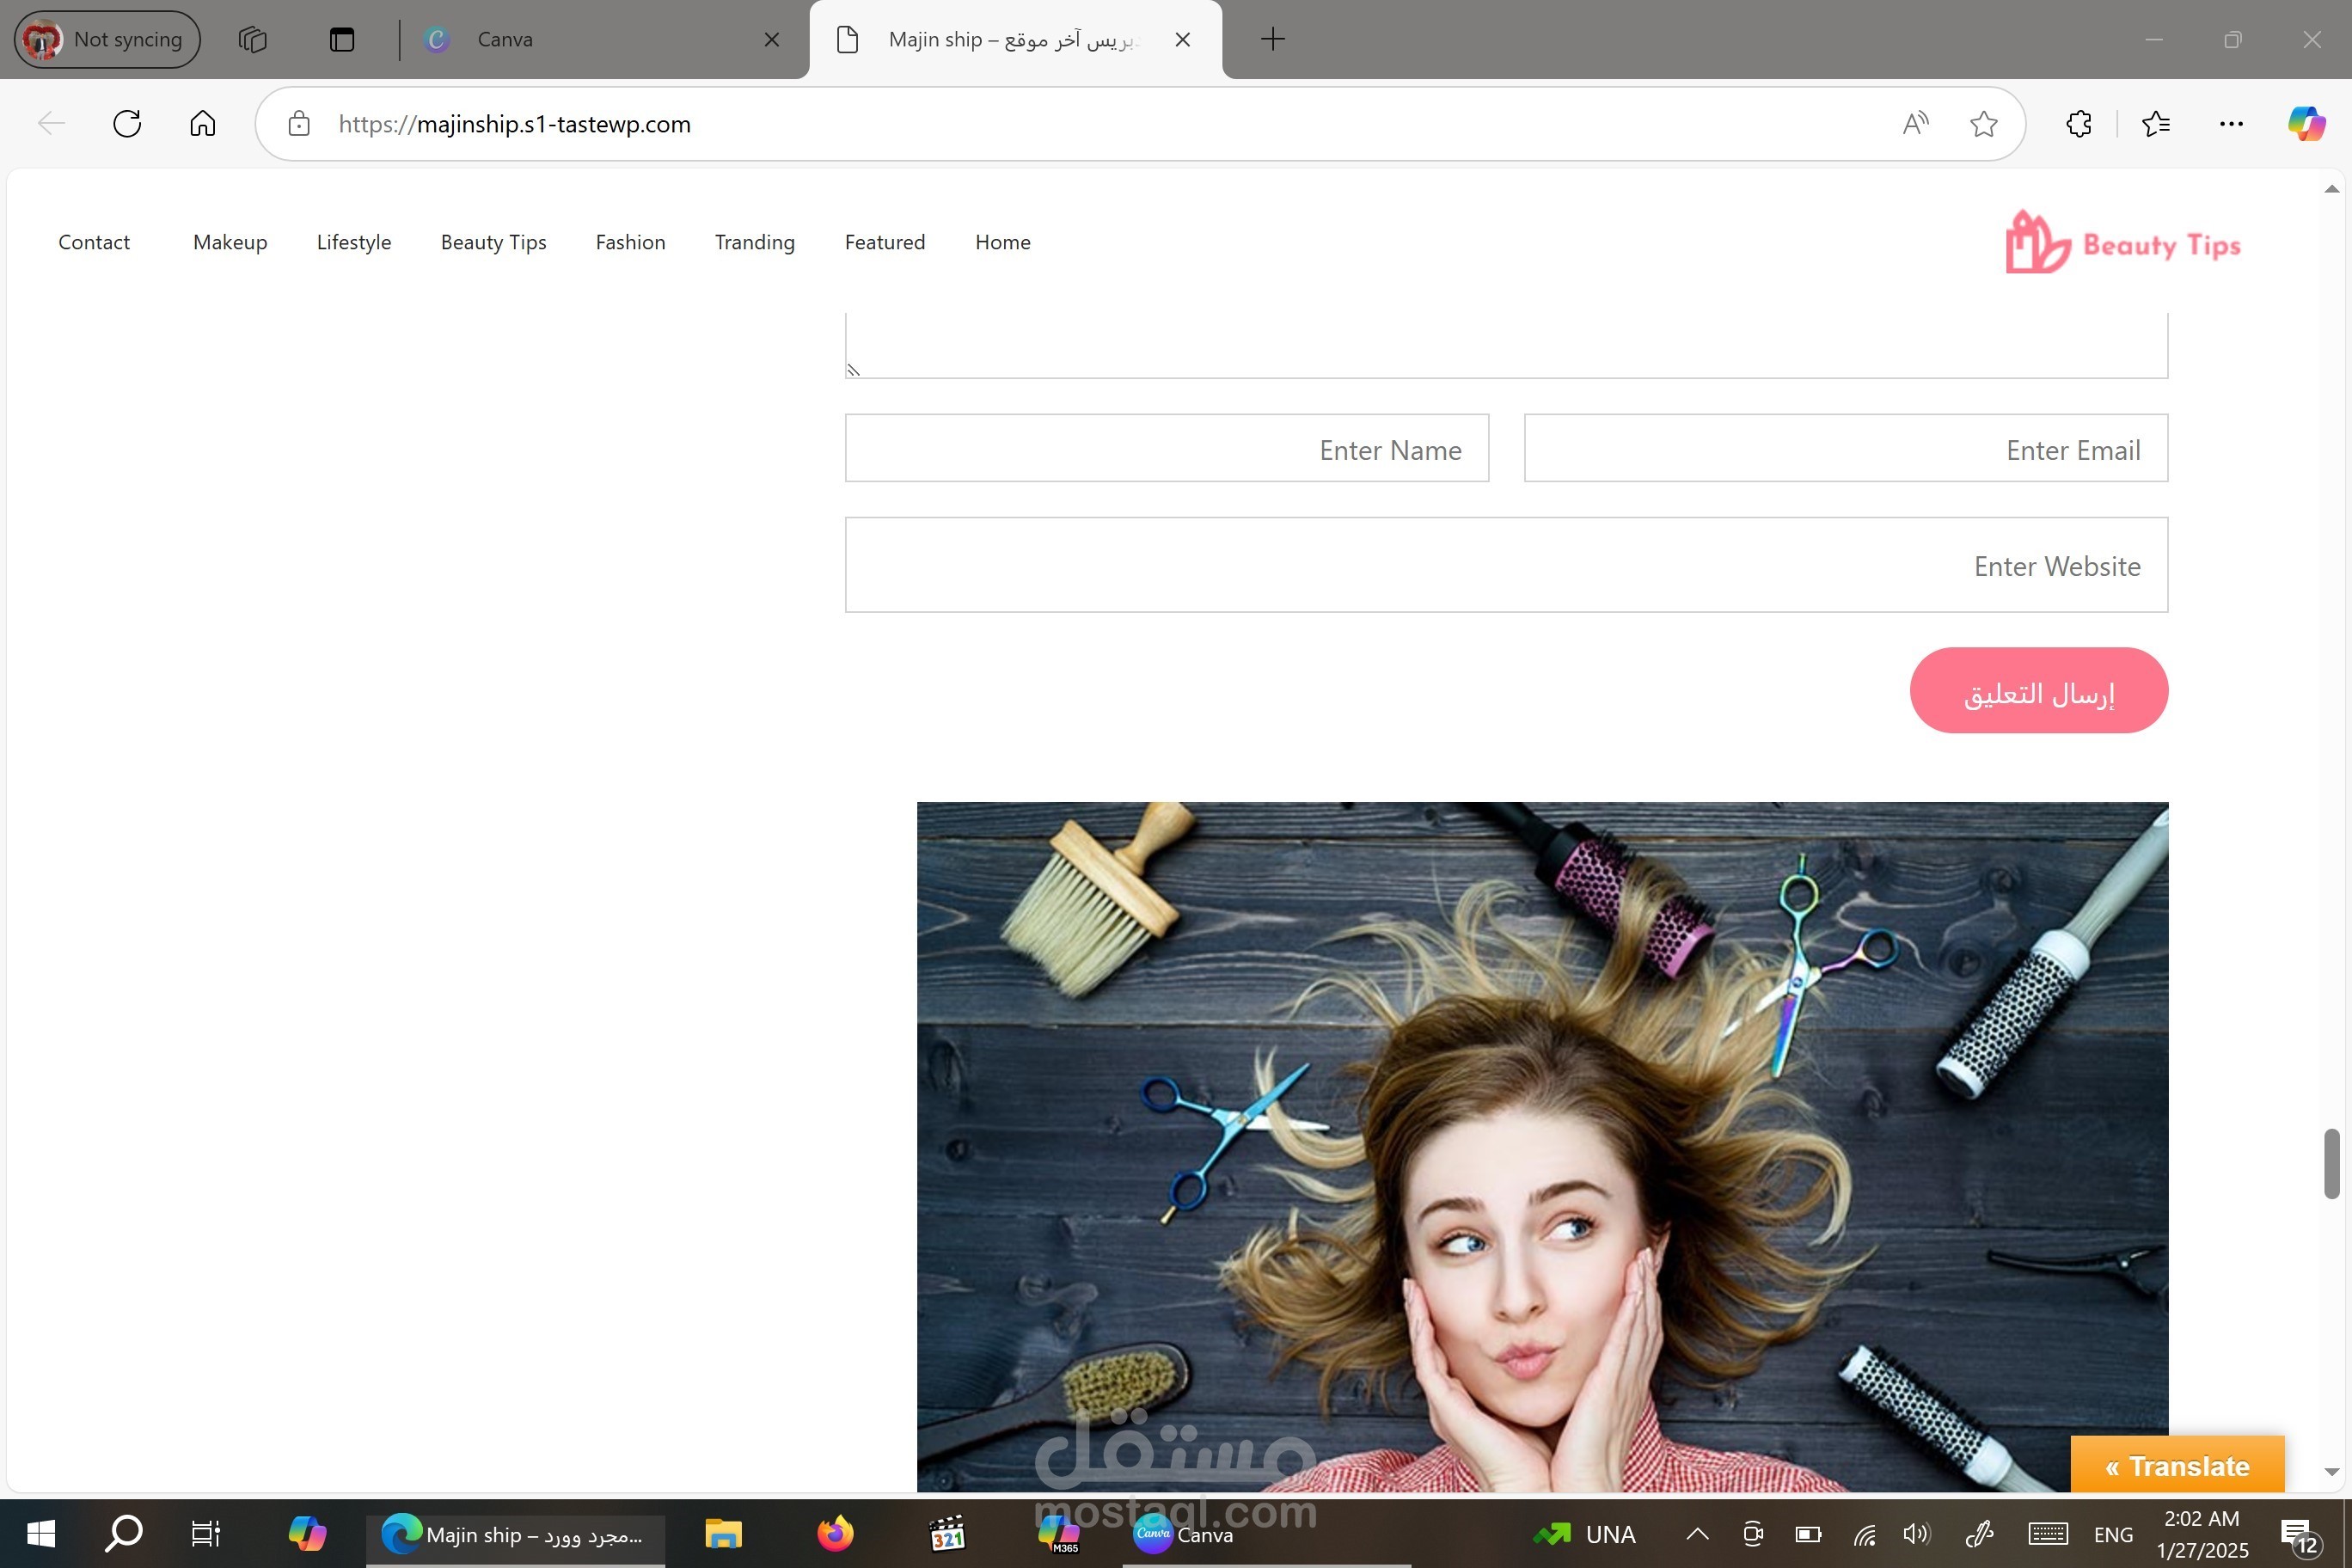Open the favorites list icon

2155,124
